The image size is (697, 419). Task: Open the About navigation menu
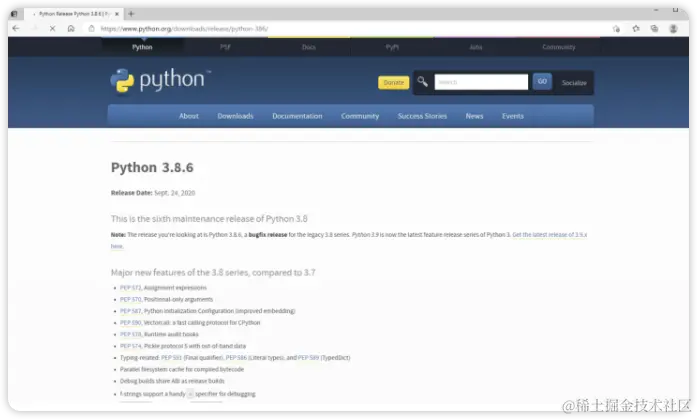(x=188, y=116)
